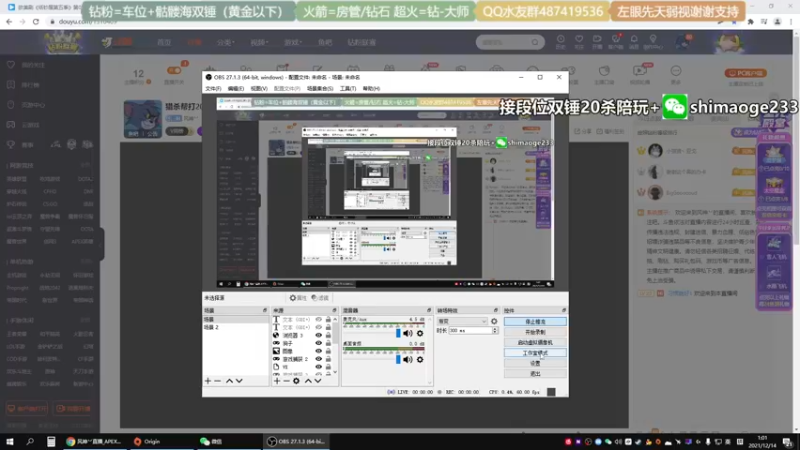Open the 帮助(H) menu in OBS
800x450 pixels.
[x=371, y=89]
